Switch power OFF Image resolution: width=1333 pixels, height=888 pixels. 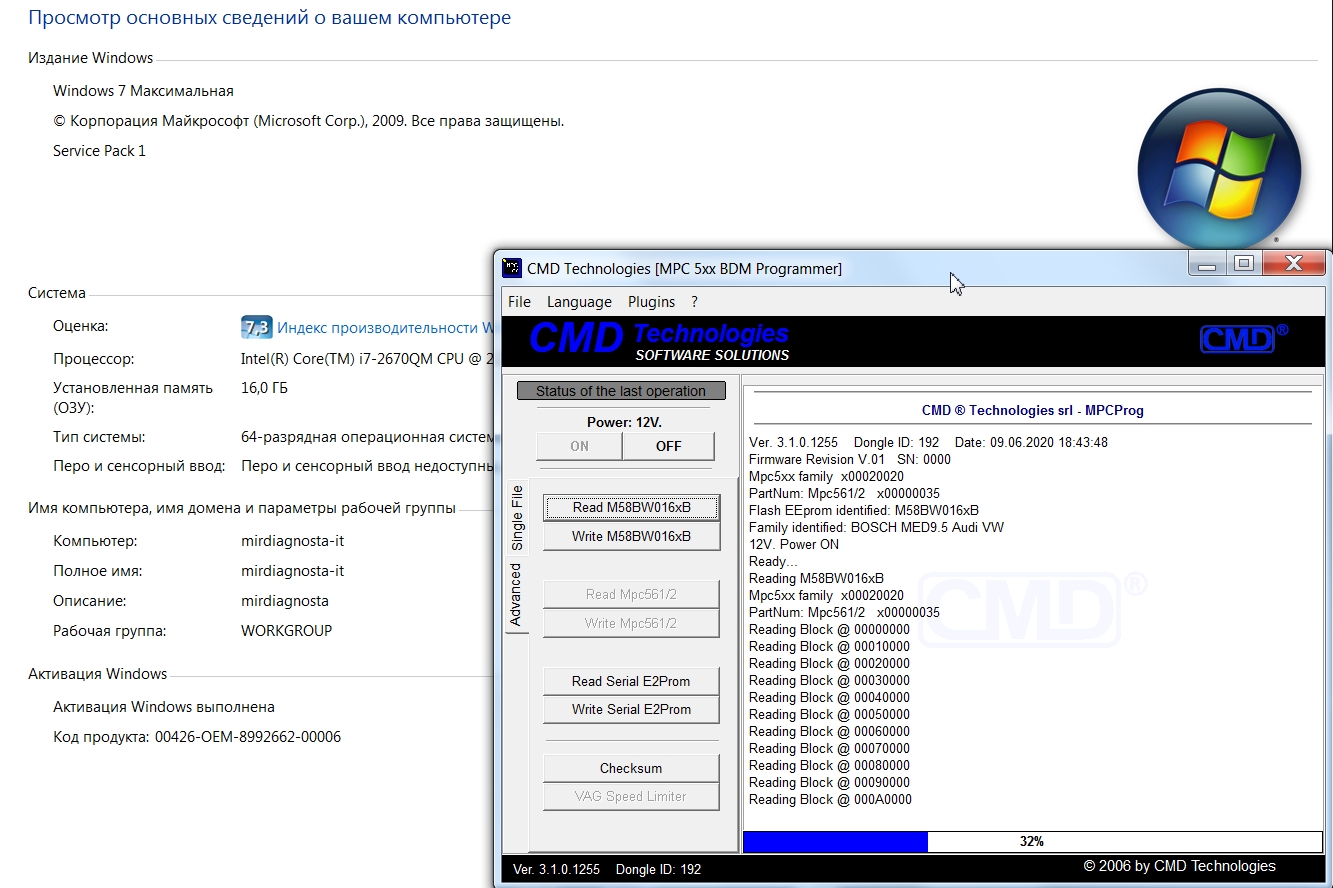coord(668,446)
